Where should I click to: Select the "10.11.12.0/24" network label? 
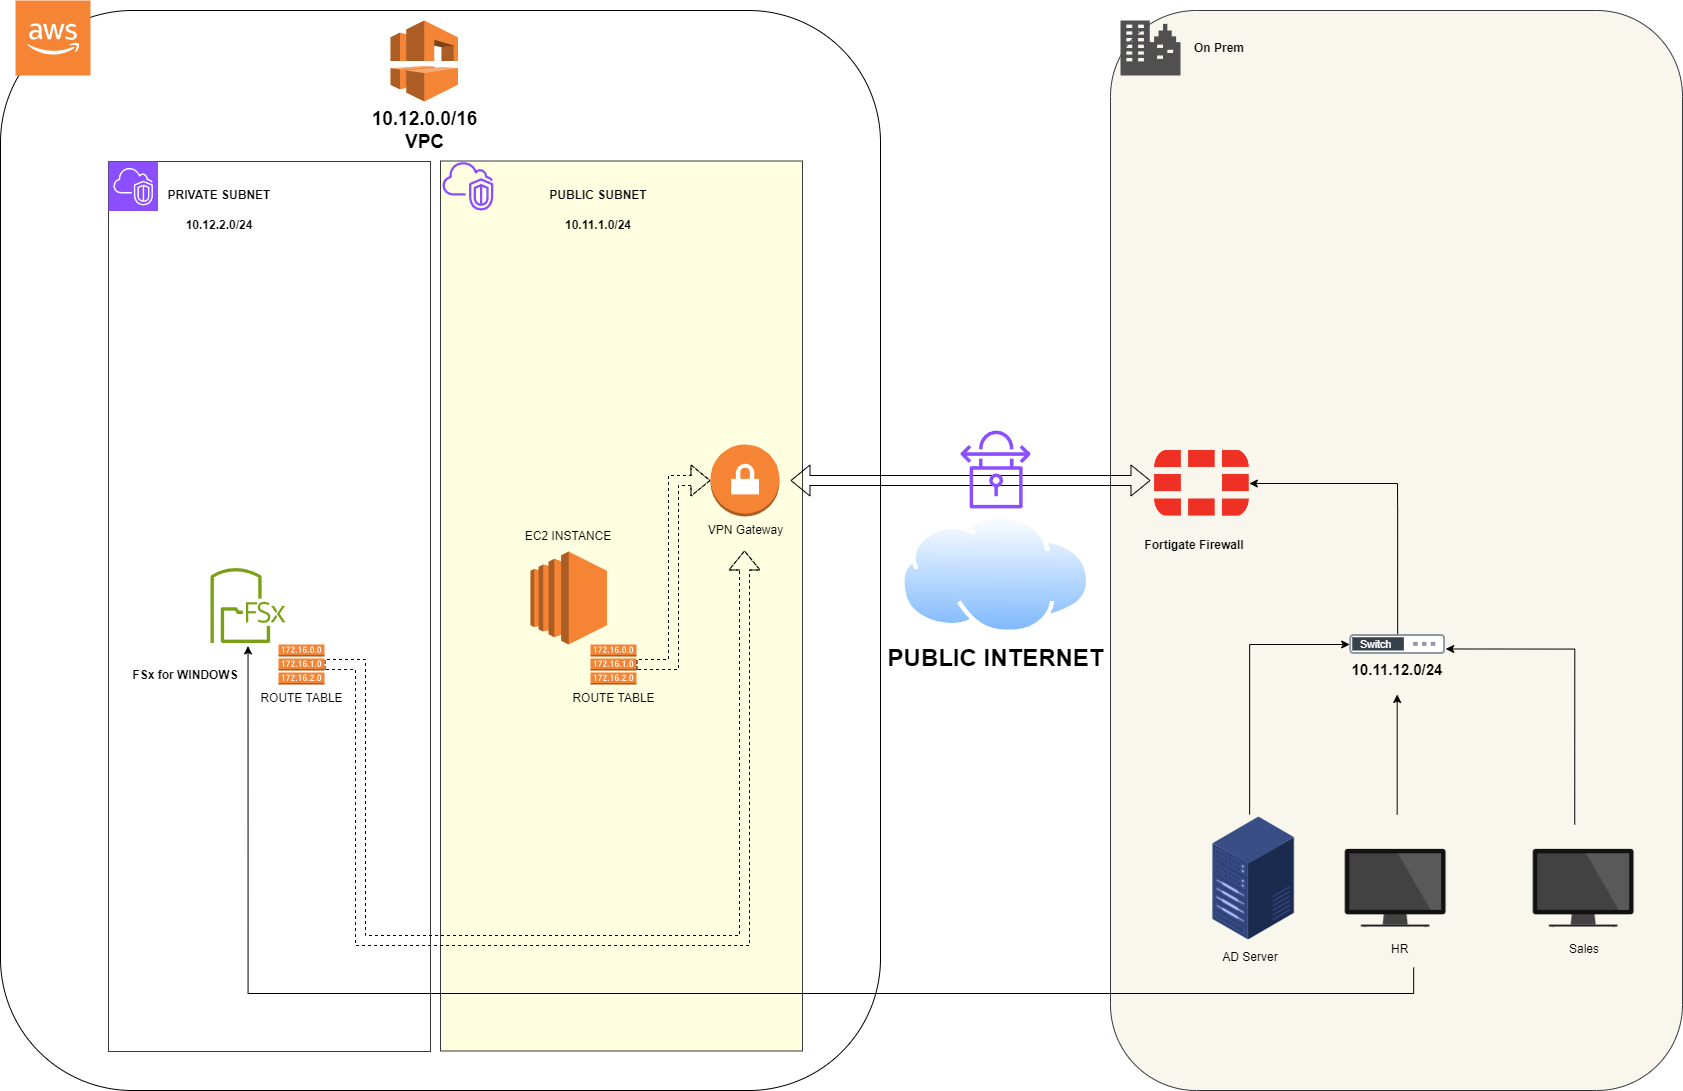pyautogui.click(x=1397, y=670)
